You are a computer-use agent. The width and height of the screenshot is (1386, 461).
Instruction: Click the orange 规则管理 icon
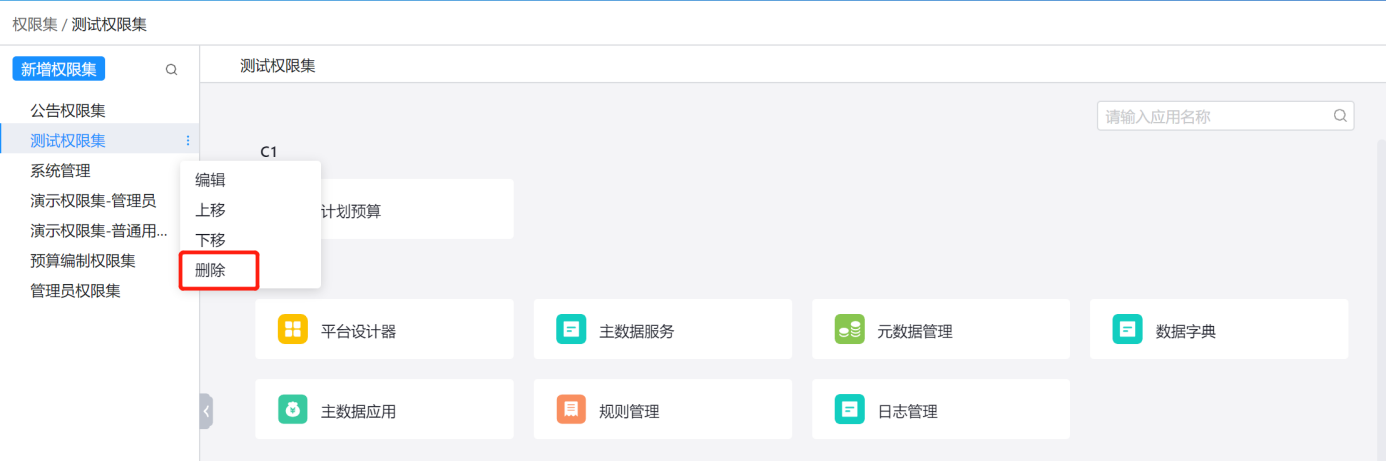pyautogui.click(x=571, y=410)
